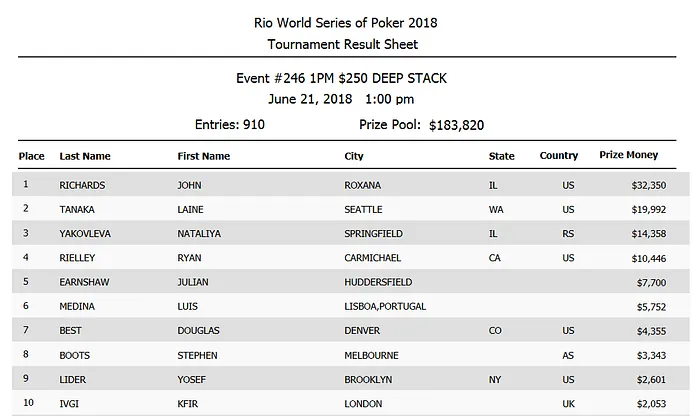700x416 pixels.
Task: Click the City column header
Action: (354, 156)
